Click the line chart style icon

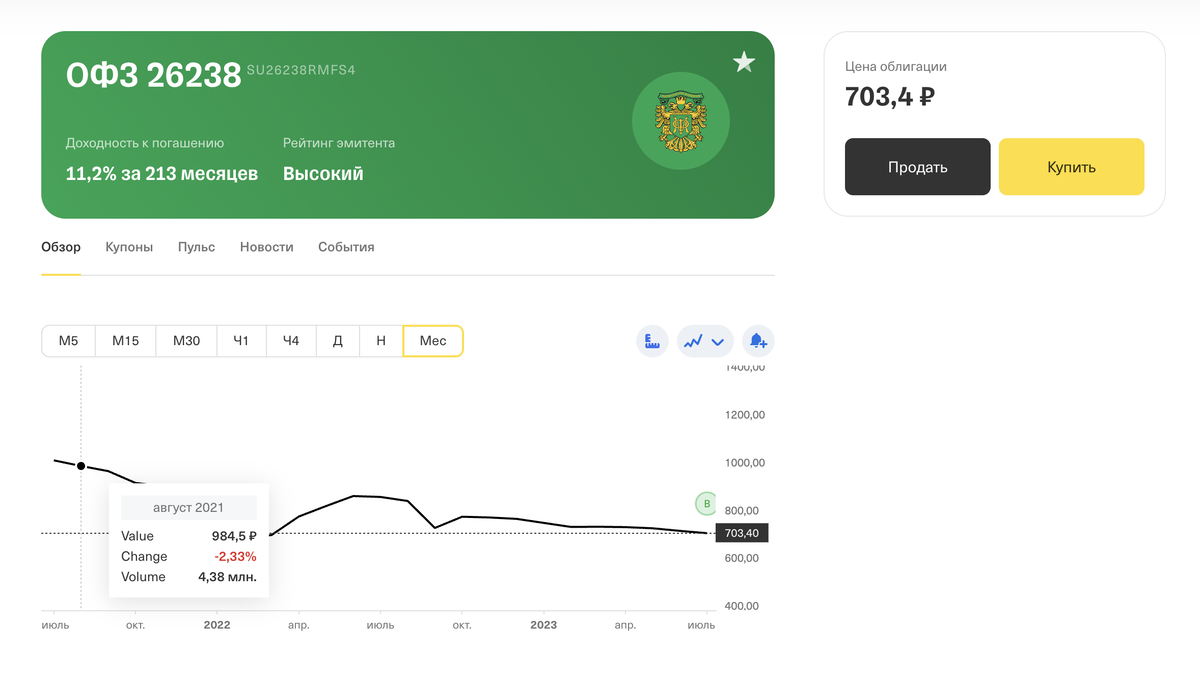[x=694, y=341]
